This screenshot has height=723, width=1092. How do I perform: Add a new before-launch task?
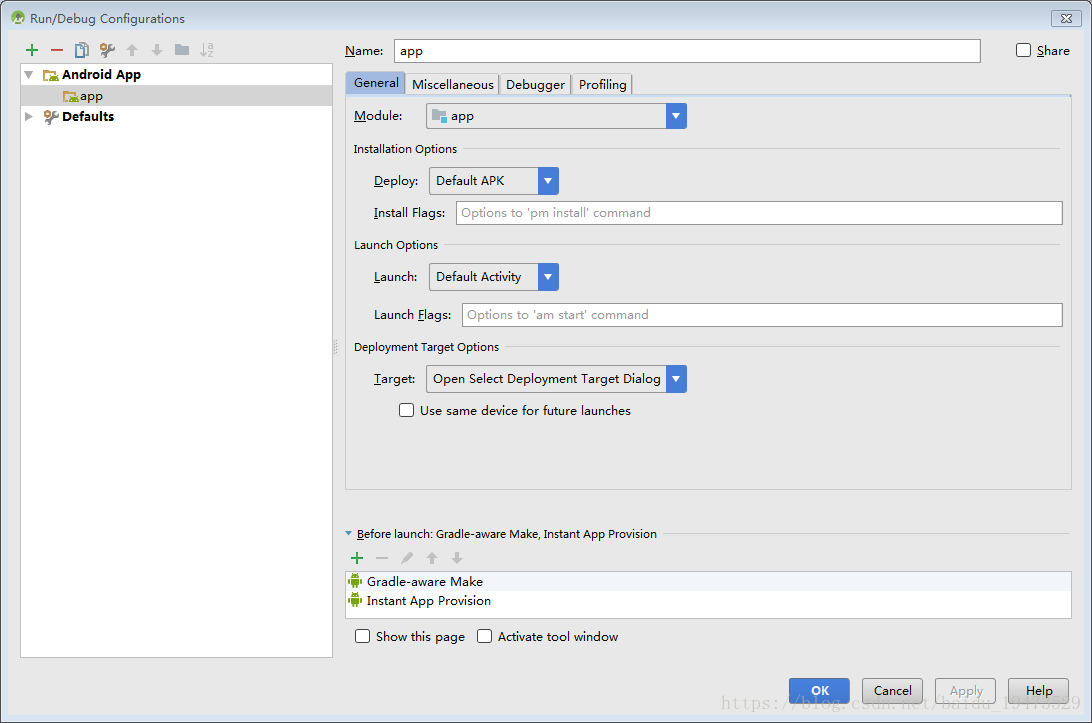[x=357, y=558]
